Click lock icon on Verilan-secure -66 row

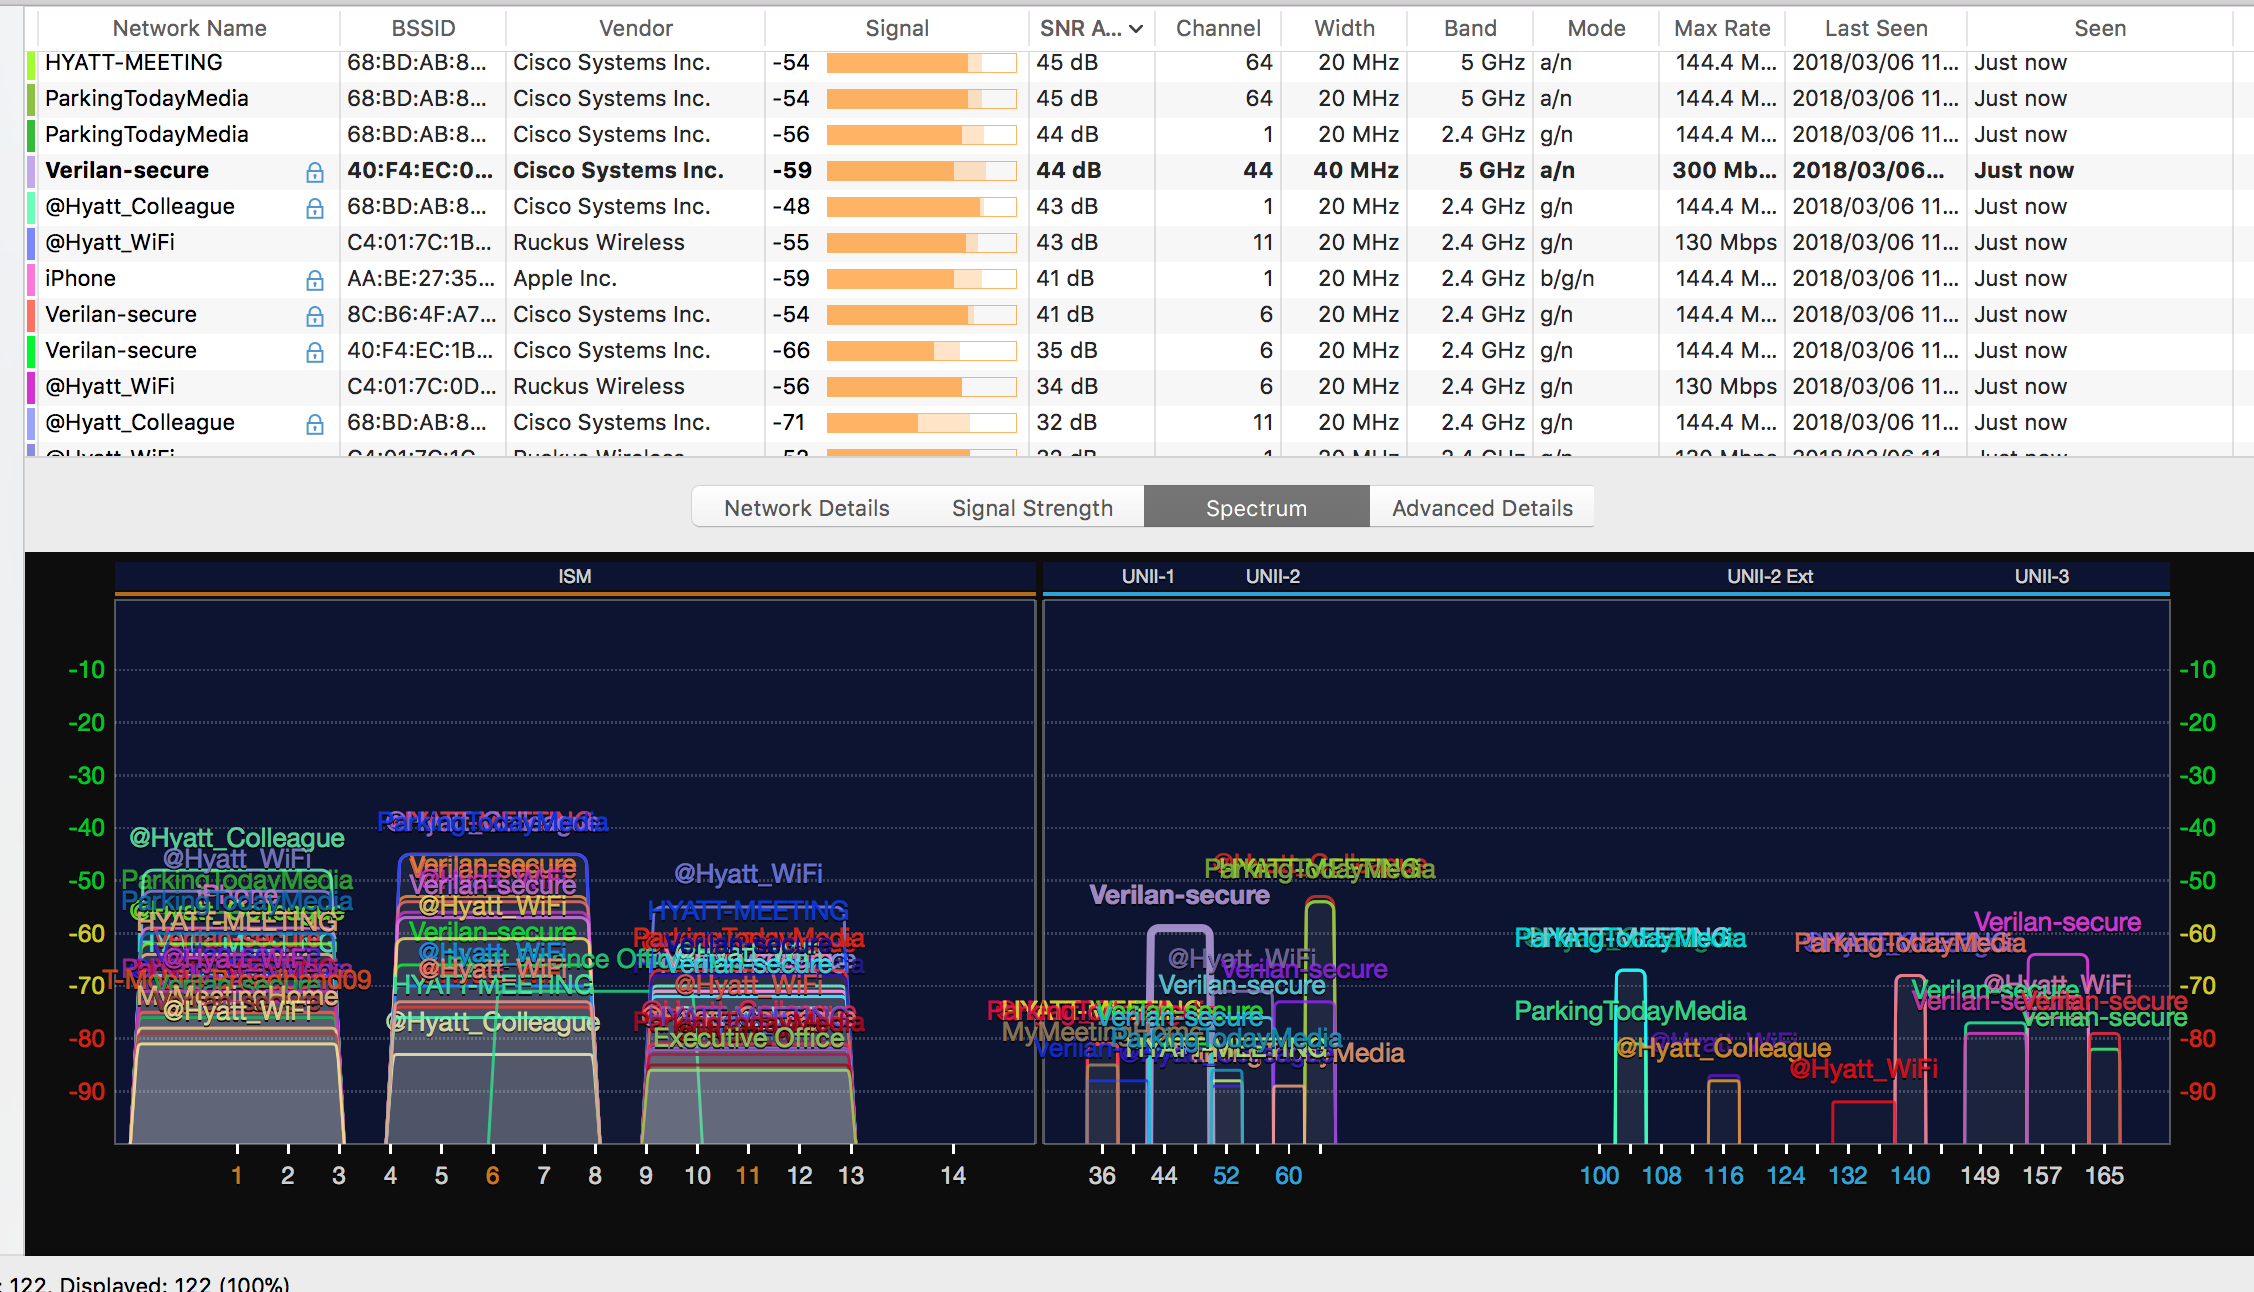pos(314,352)
